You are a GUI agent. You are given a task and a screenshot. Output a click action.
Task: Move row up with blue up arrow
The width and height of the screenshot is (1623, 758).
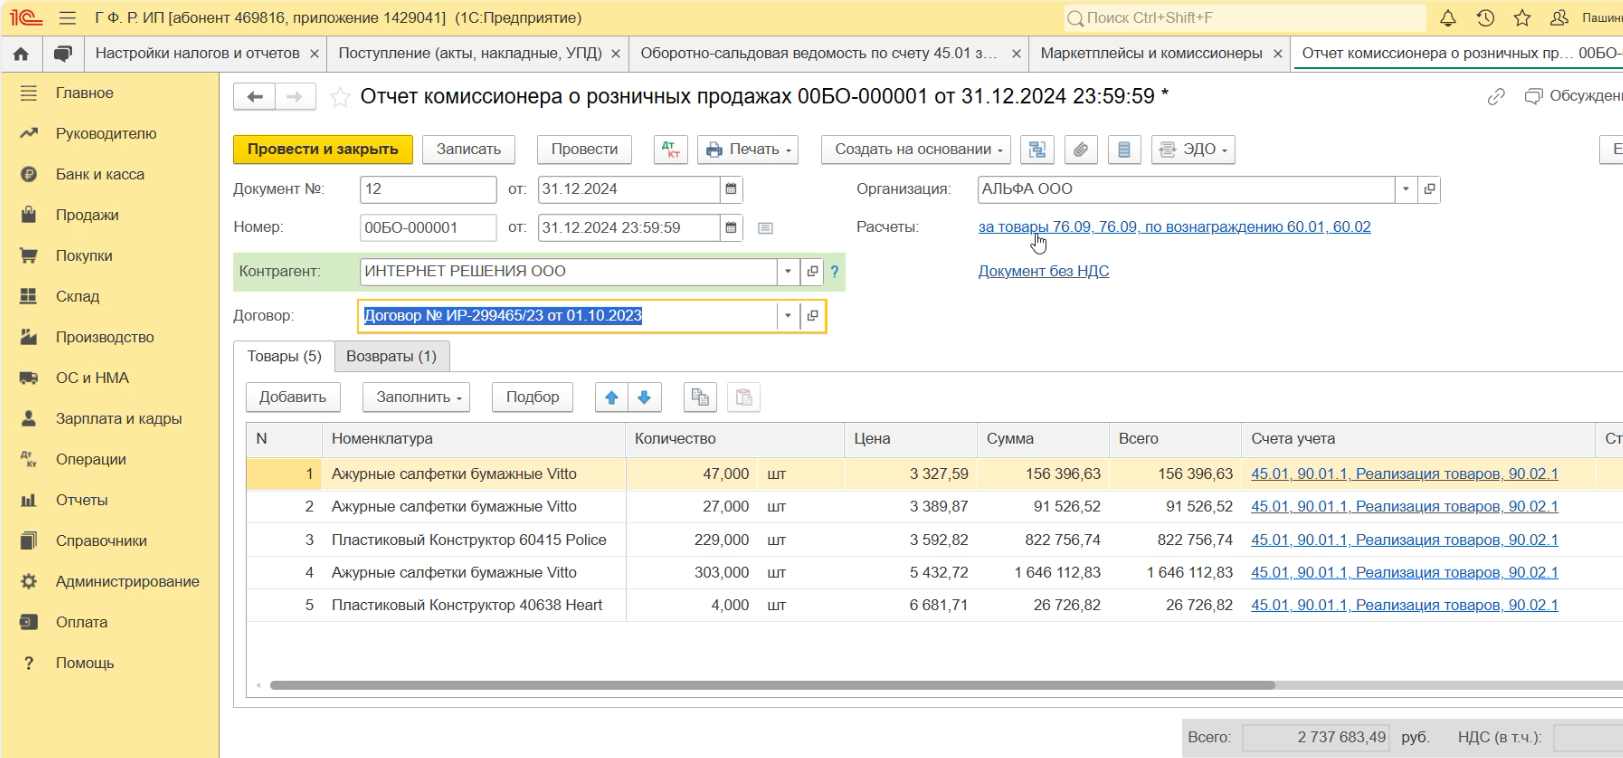611,398
